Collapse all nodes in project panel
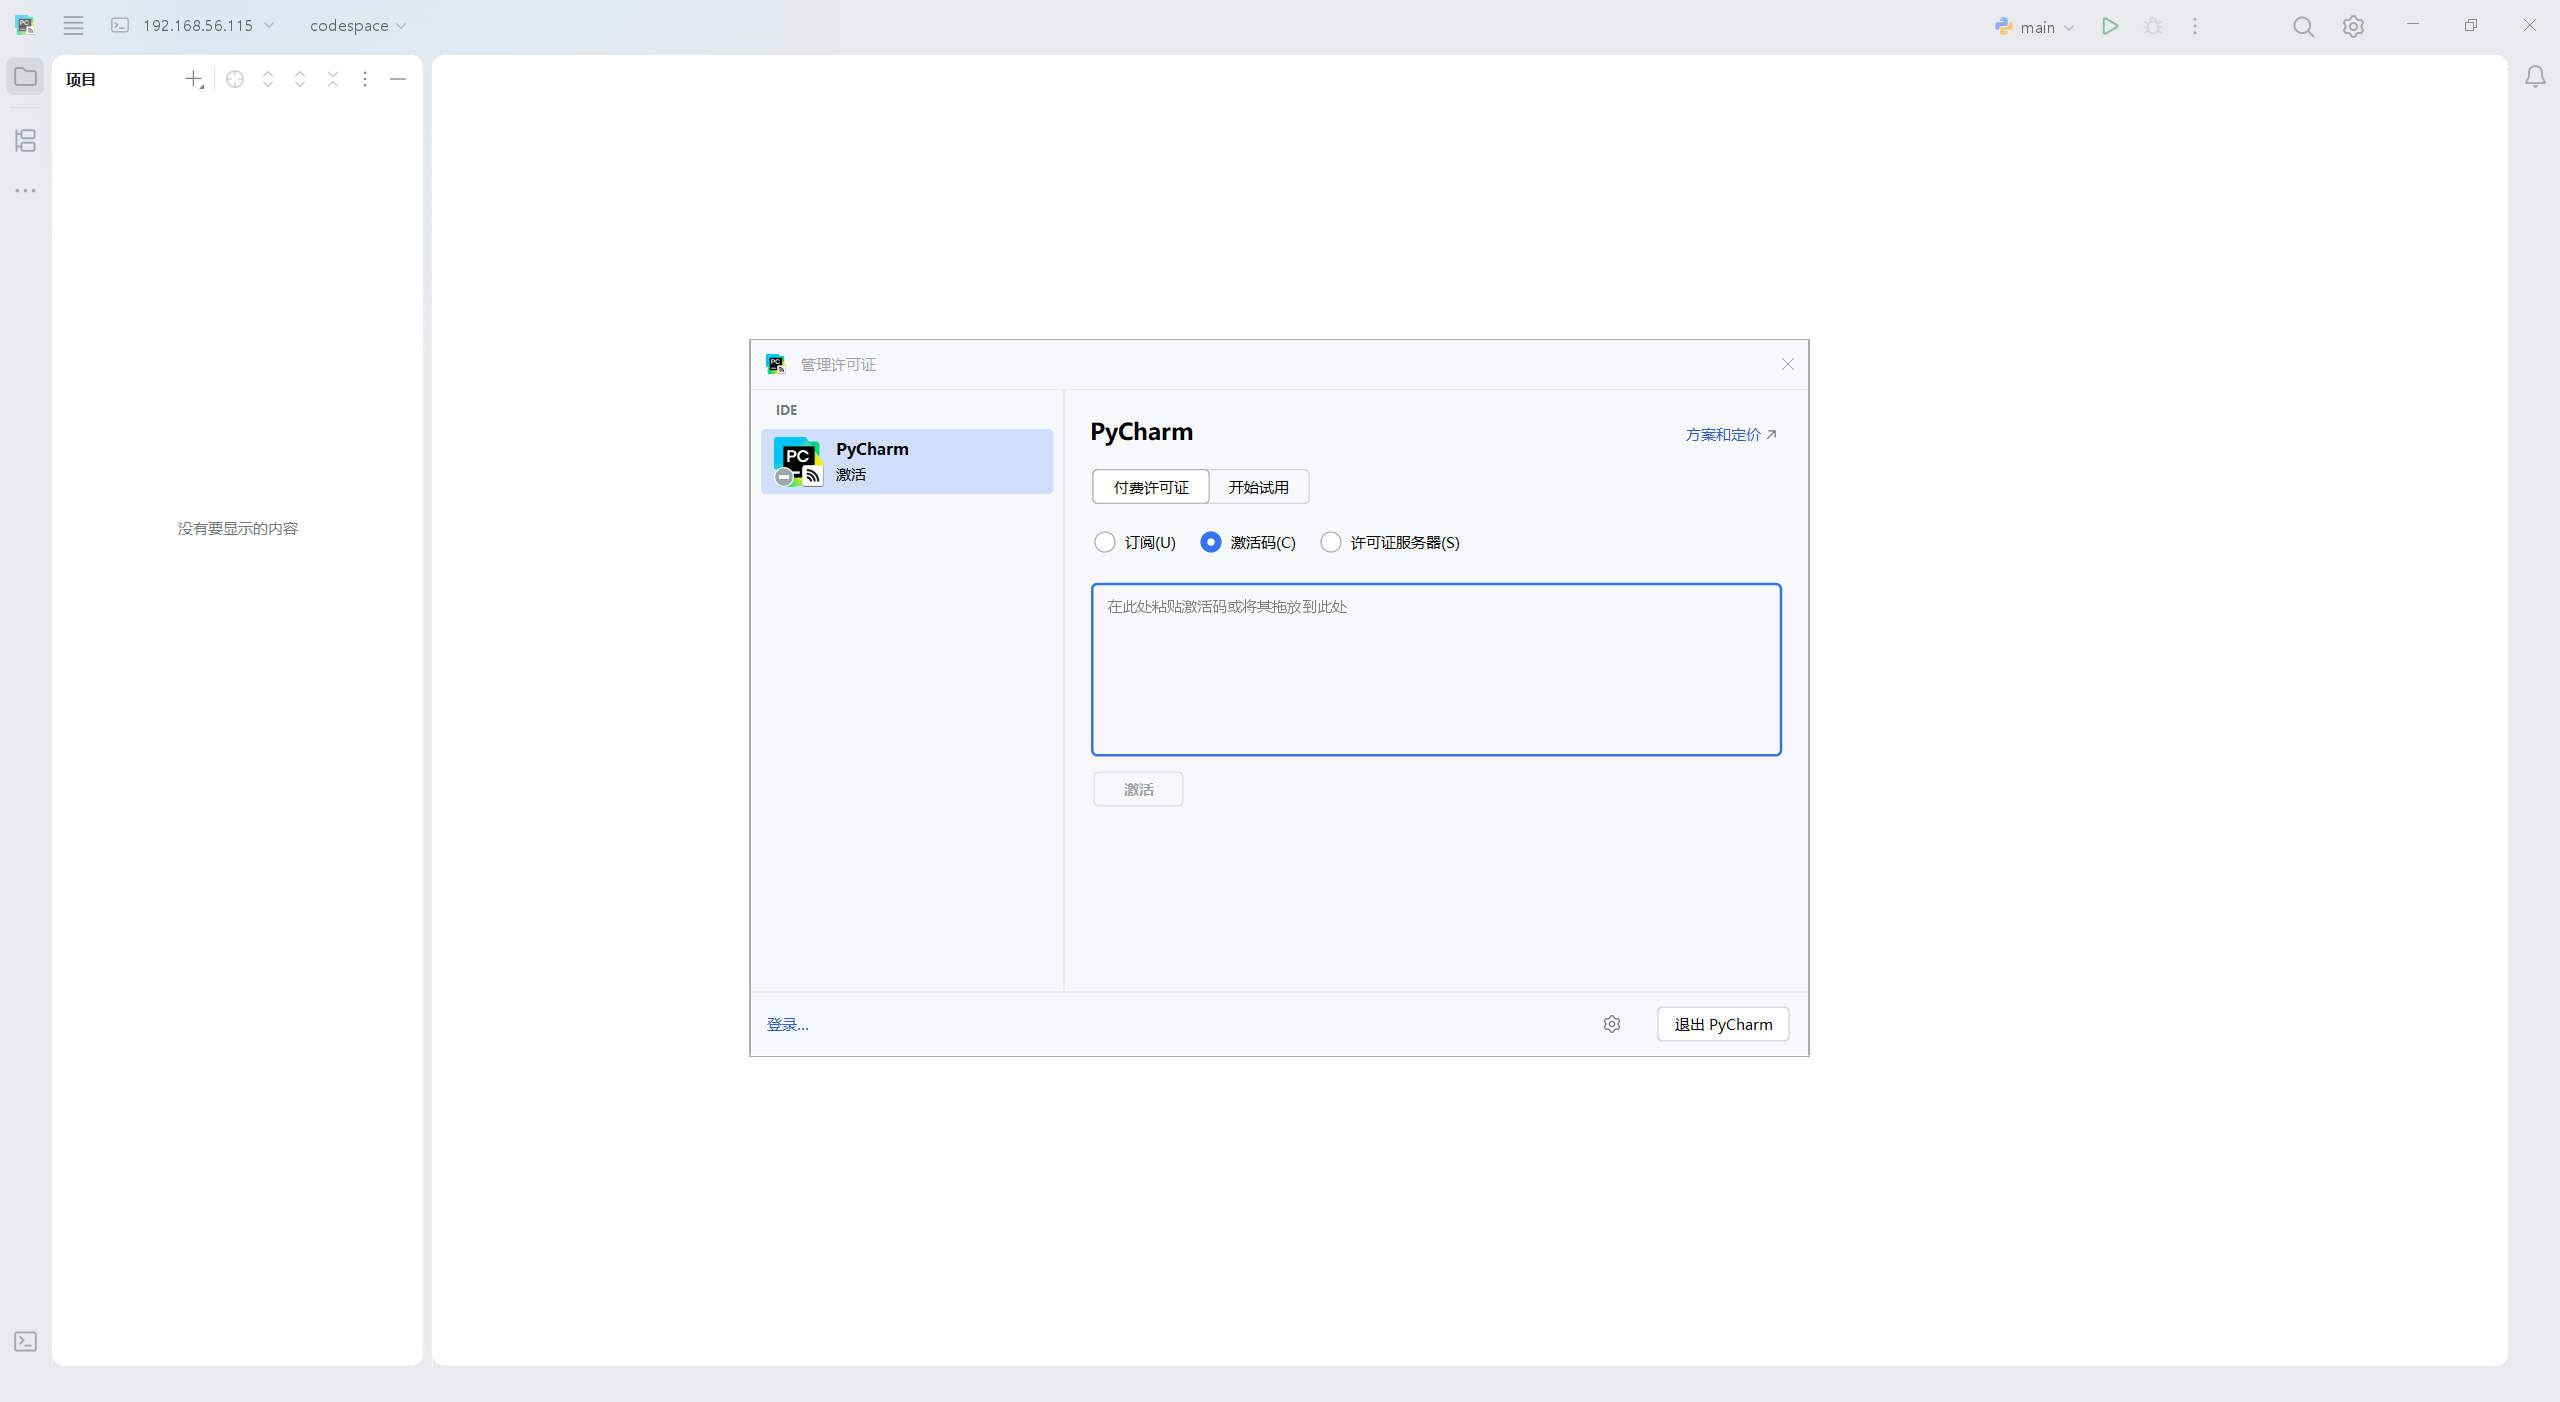The image size is (2560, 1402). click(333, 79)
